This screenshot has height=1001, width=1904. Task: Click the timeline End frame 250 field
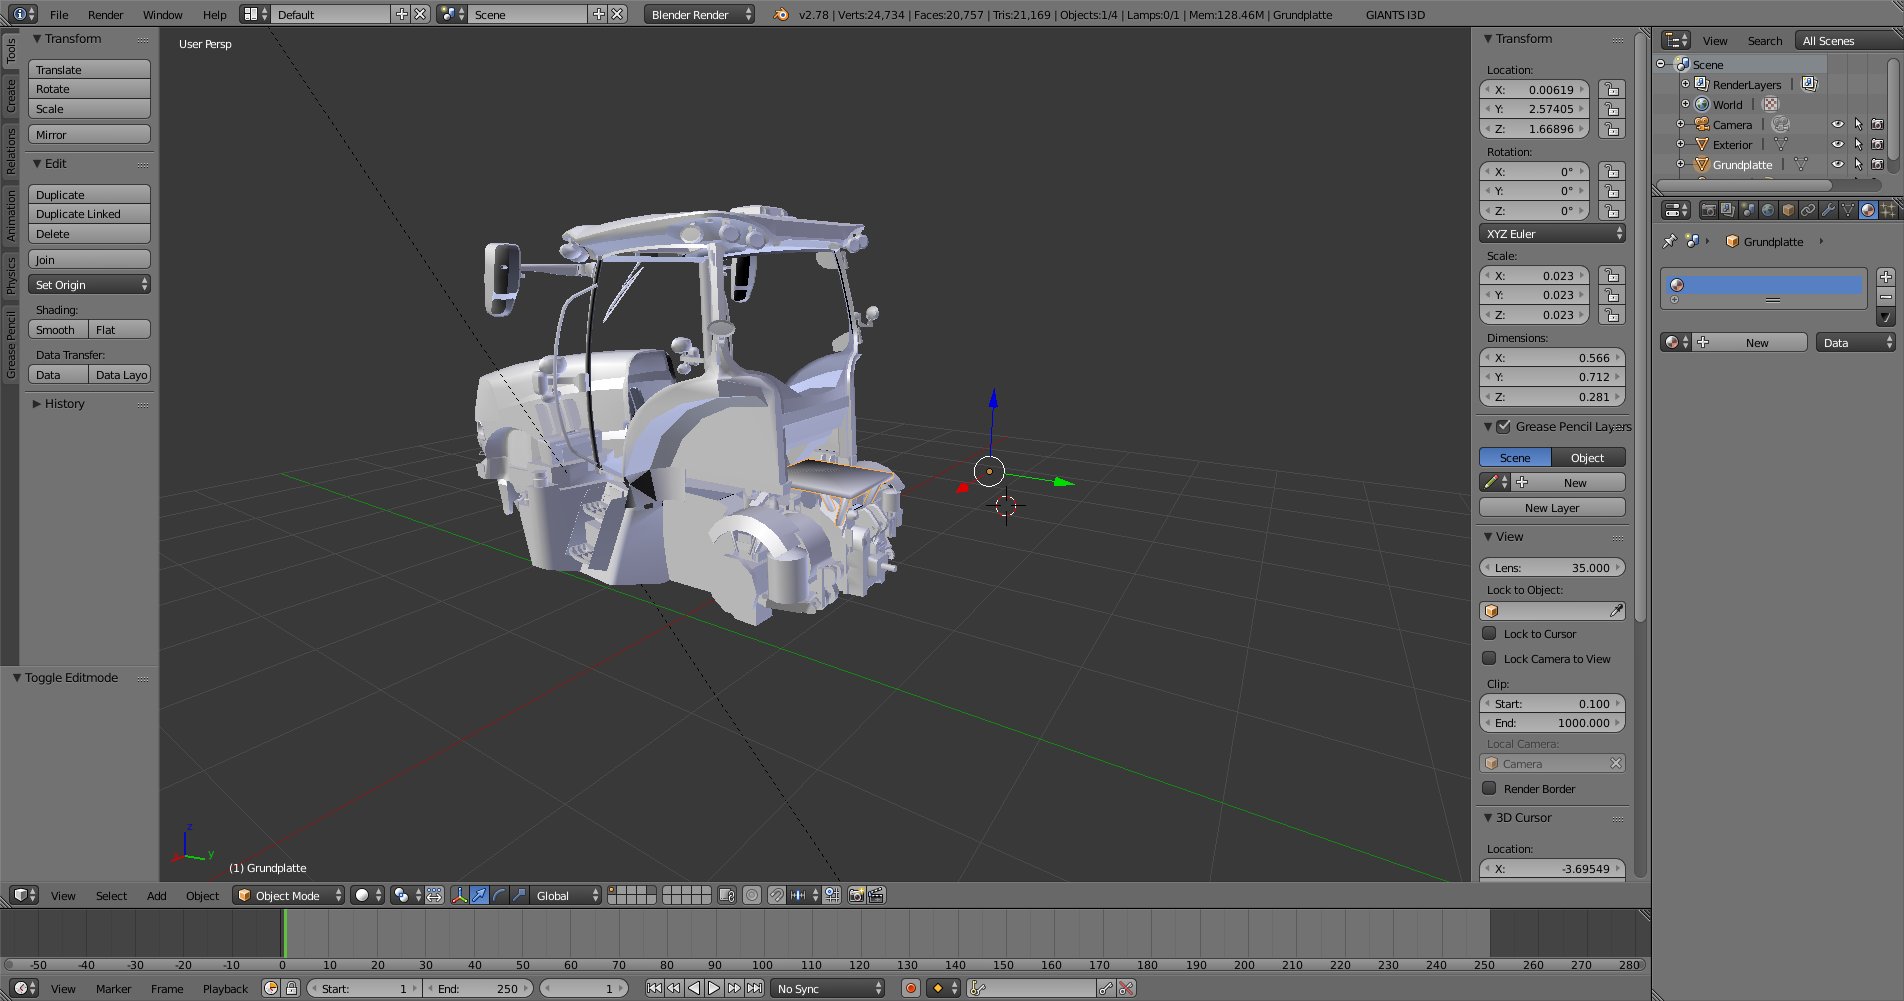pyautogui.click(x=479, y=988)
